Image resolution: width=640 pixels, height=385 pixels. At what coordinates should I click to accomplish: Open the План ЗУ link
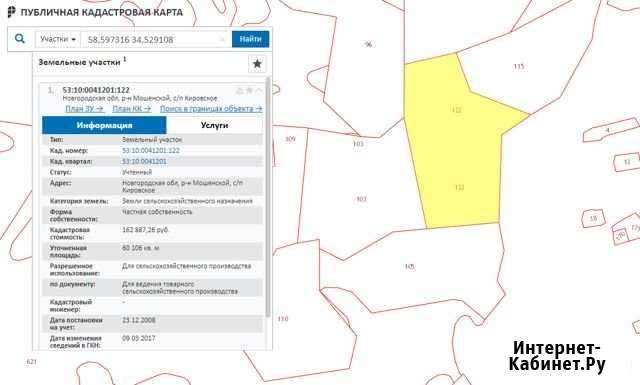(84, 109)
